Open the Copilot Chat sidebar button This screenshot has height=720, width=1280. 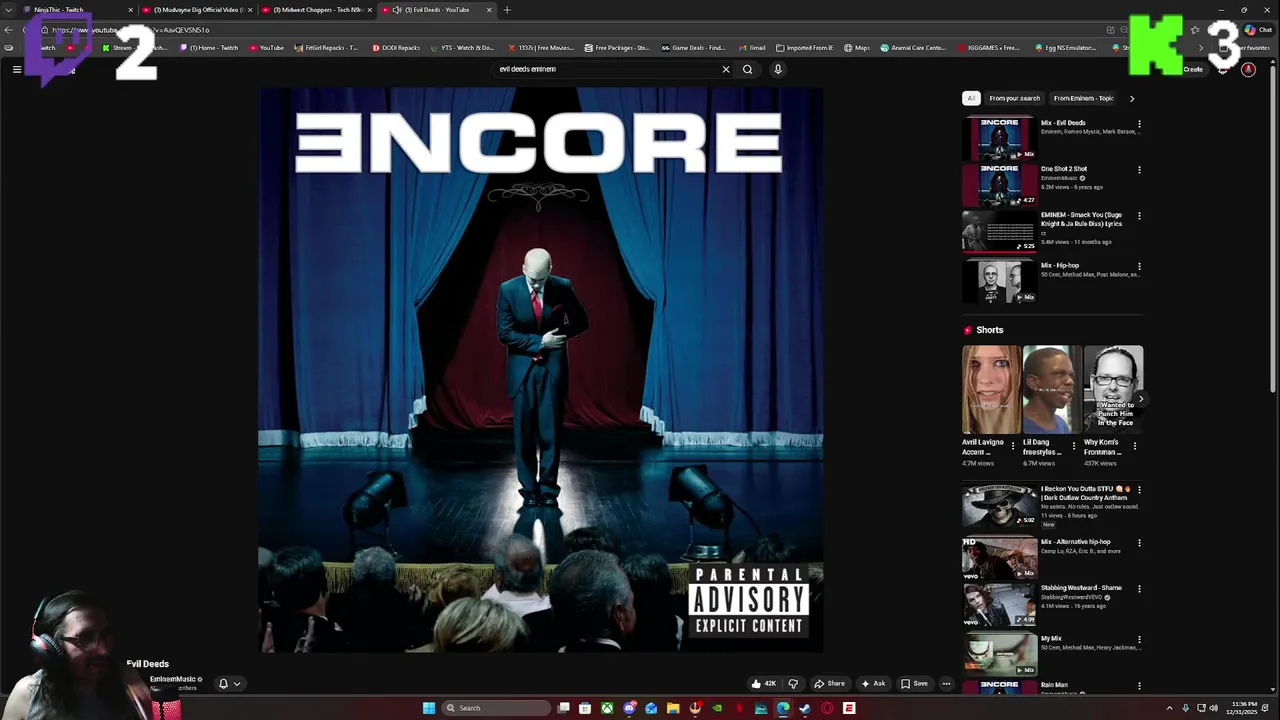click(x=1258, y=29)
